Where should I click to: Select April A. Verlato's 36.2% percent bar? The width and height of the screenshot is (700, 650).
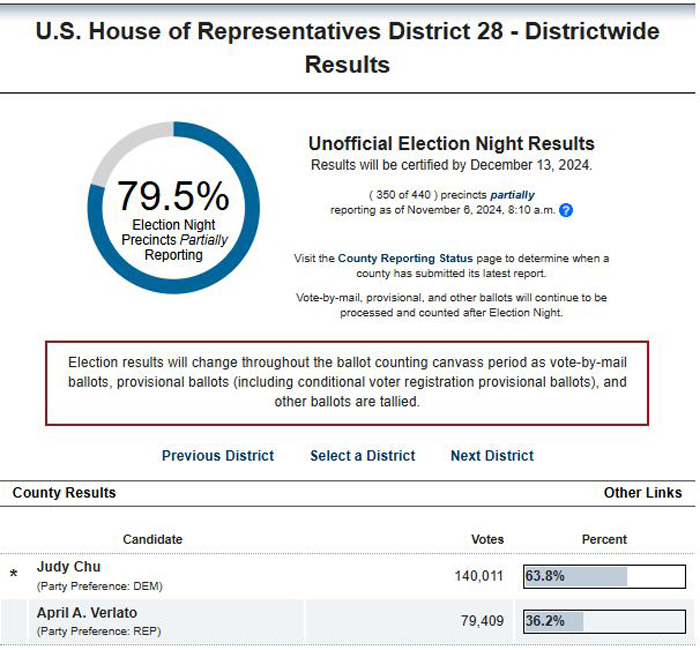click(x=604, y=621)
